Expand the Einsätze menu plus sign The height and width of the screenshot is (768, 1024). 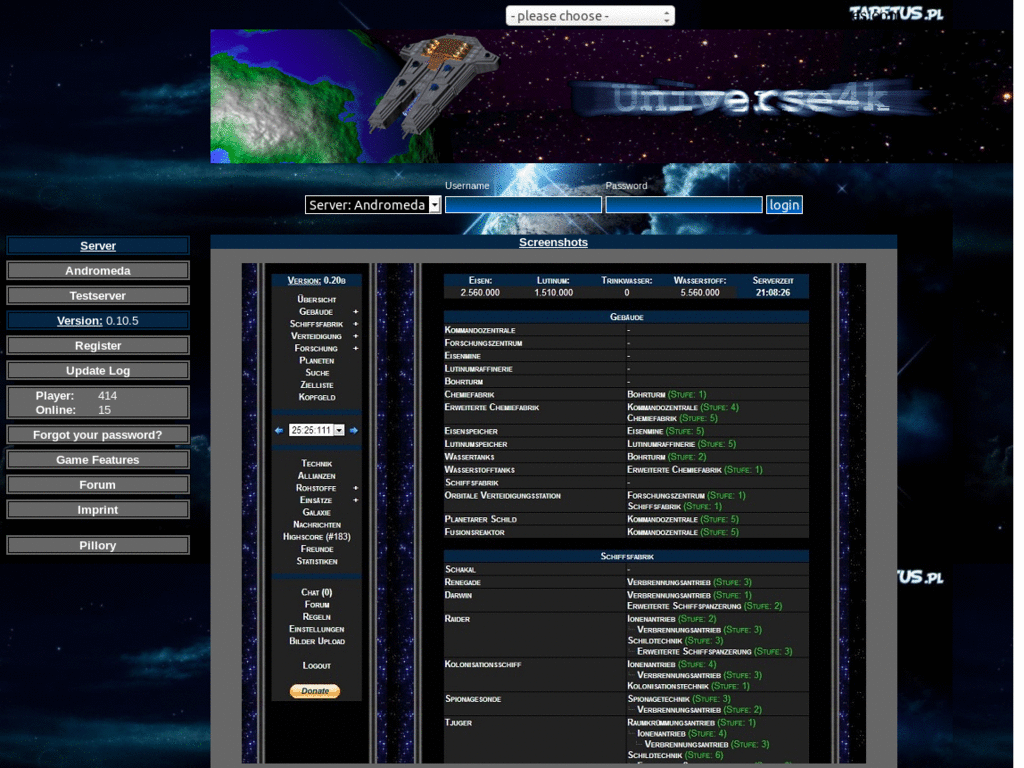click(356, 500)
